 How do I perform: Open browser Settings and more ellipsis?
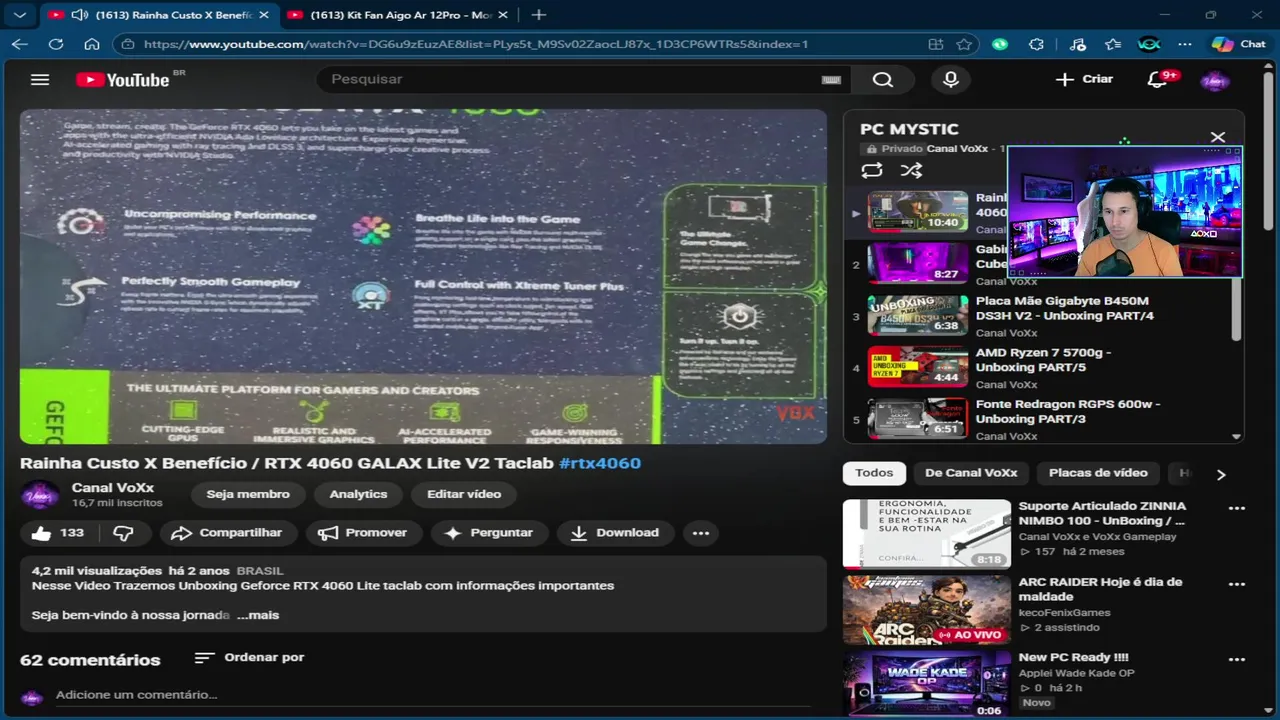pos(1185,44)
